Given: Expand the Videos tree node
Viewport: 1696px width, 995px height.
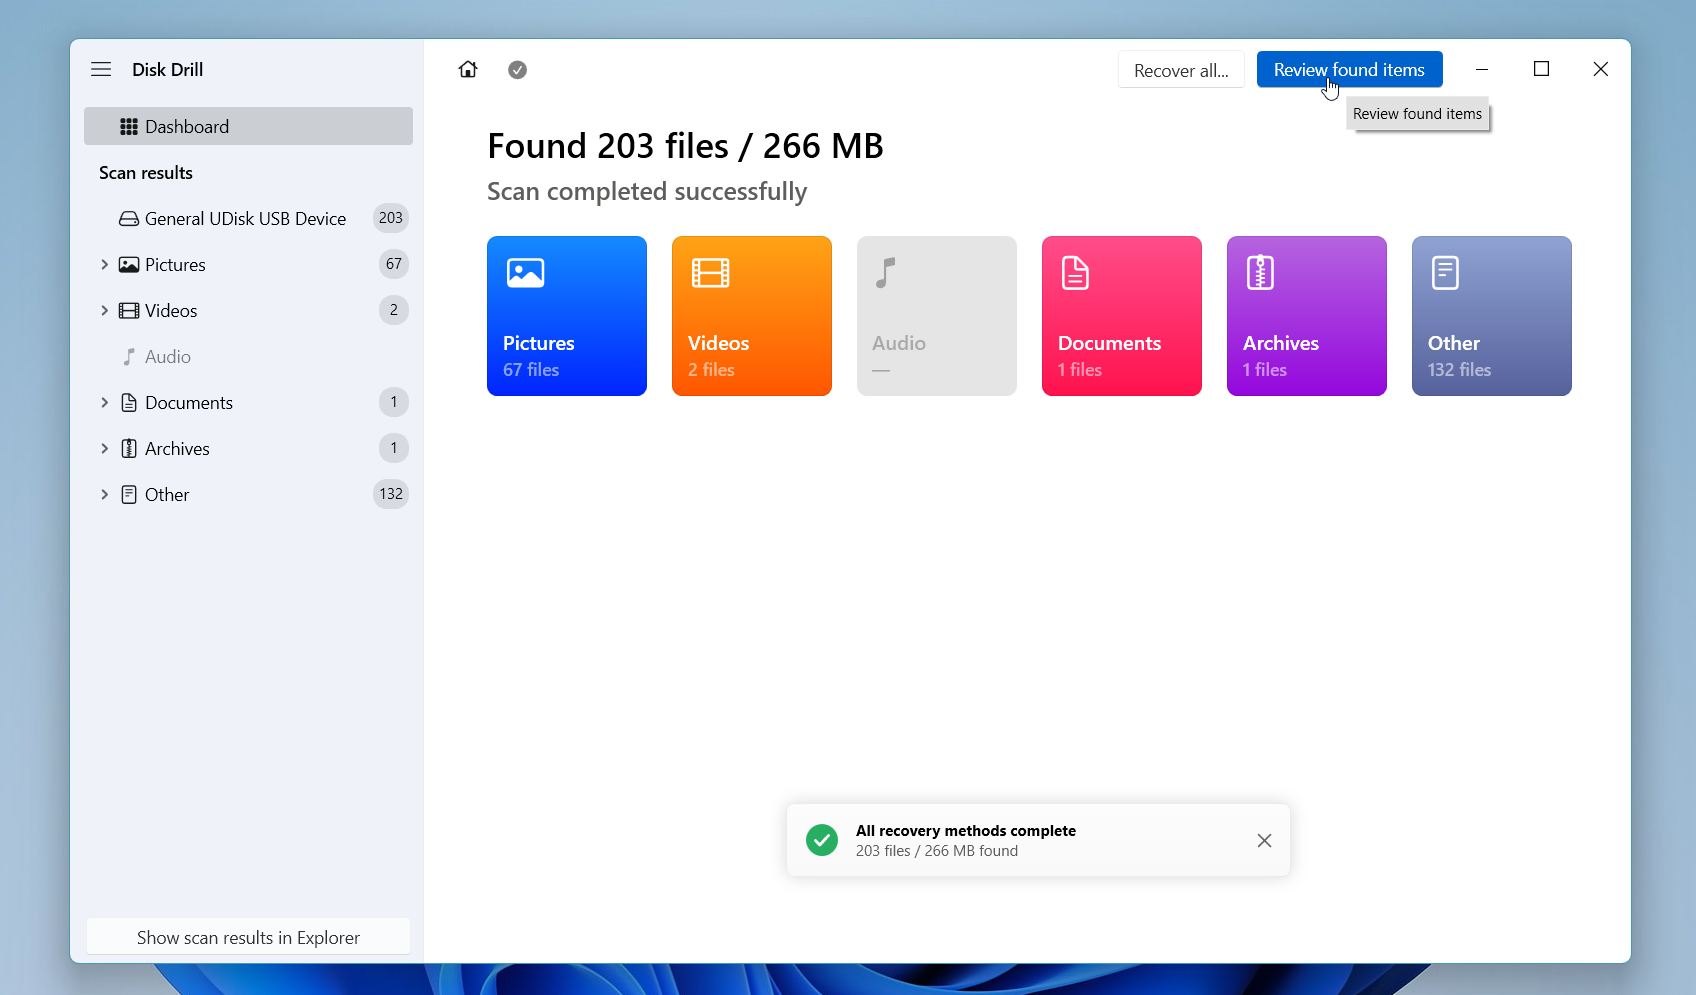Looking at the screenshot, I should 104,310.
